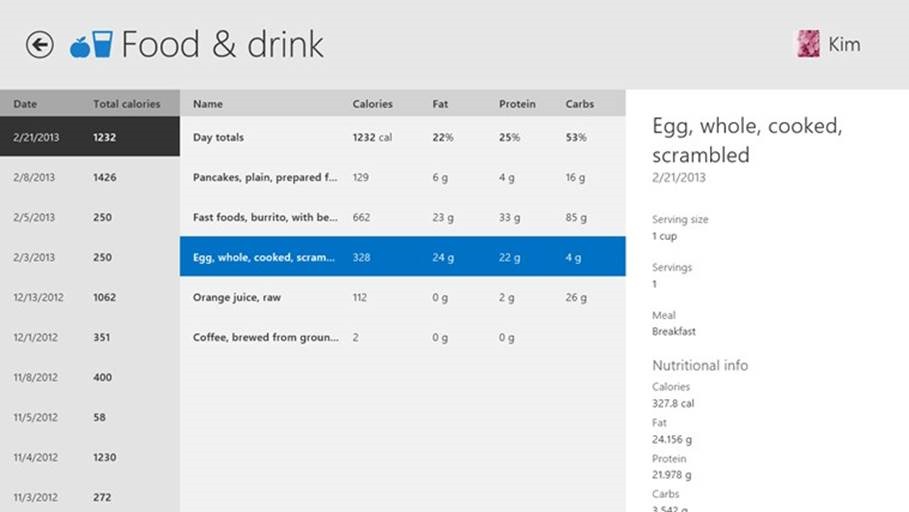The image size is (909, 512).
Task: Select the 11/8/2012 date row
Action: click(90, 377)
